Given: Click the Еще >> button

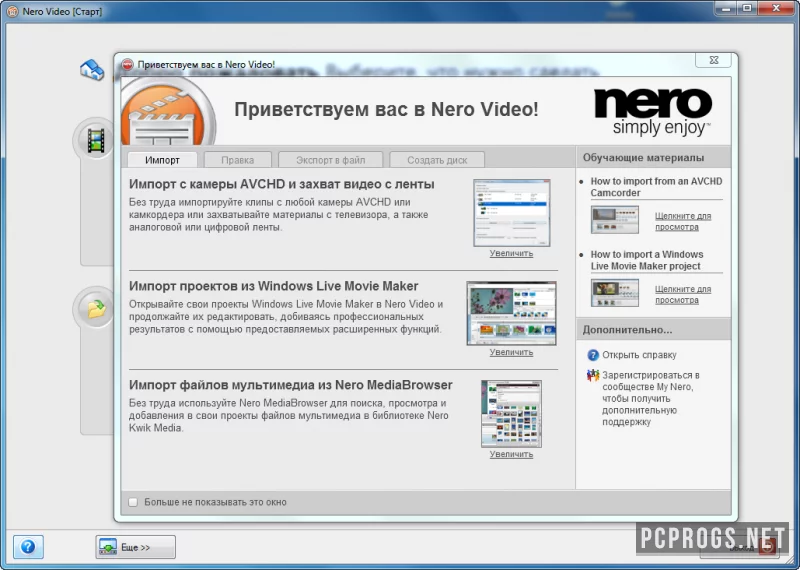Looking at the screenshot, I should 136,547.
